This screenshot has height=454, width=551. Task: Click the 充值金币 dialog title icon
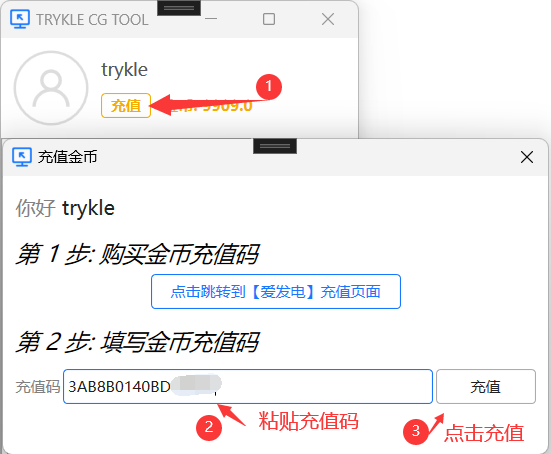(22, 157)
